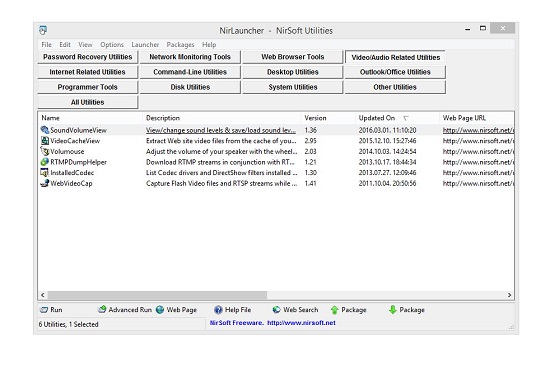Screen dimensions: 550x372
Task: Click the date 2011.10.04. 20:50:56
Action: pos(387,183)
